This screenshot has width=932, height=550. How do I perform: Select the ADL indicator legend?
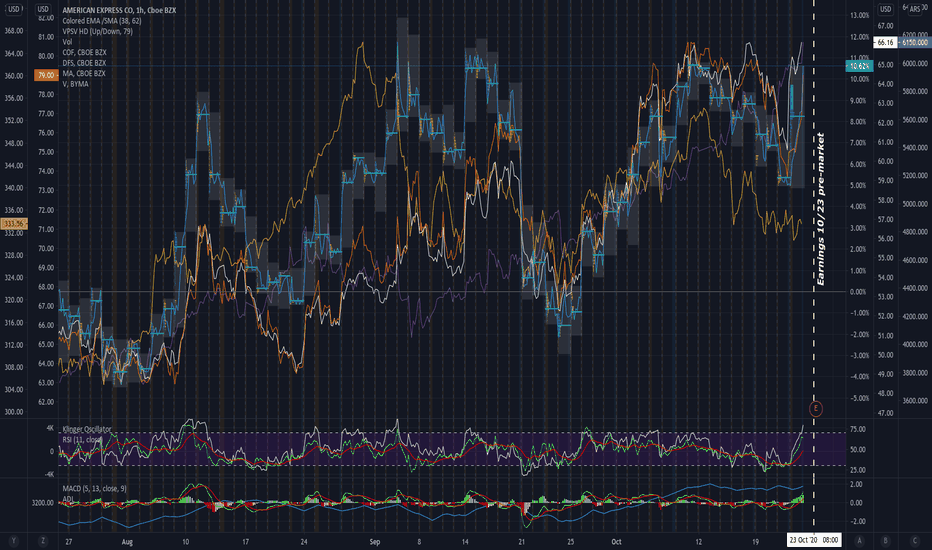tap(68, 498)
